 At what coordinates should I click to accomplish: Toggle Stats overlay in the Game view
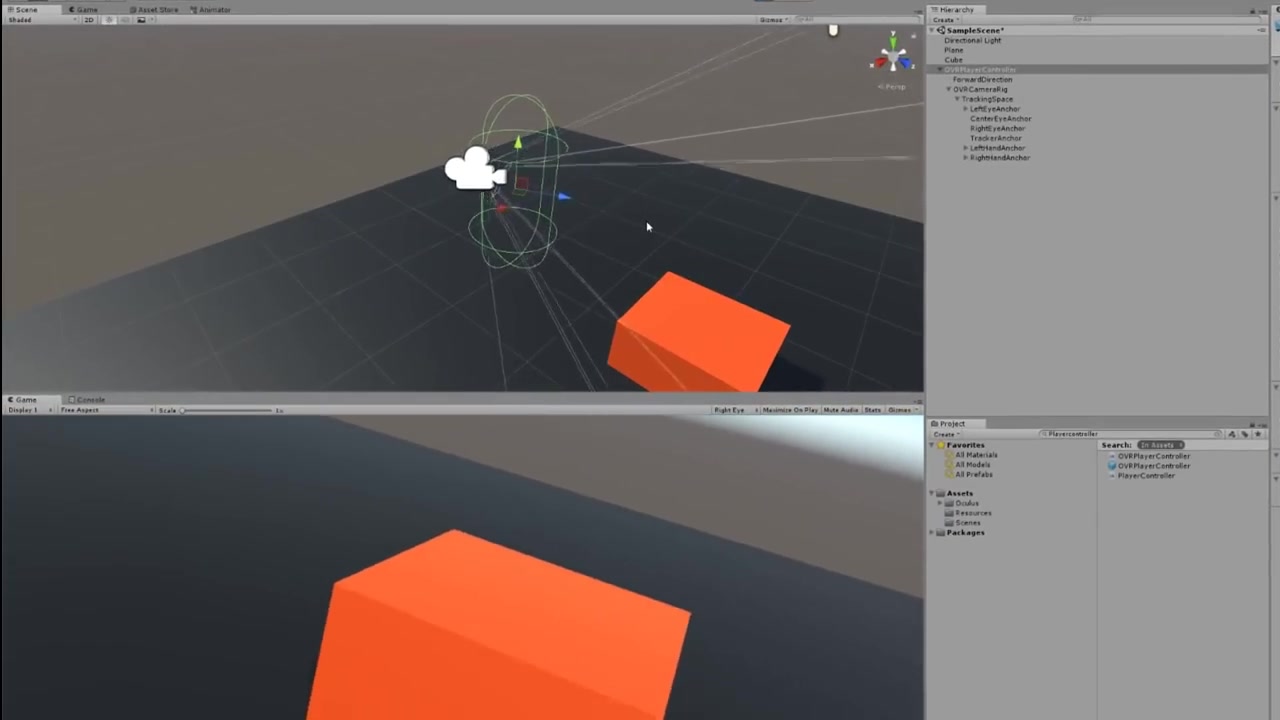point(872,410)
